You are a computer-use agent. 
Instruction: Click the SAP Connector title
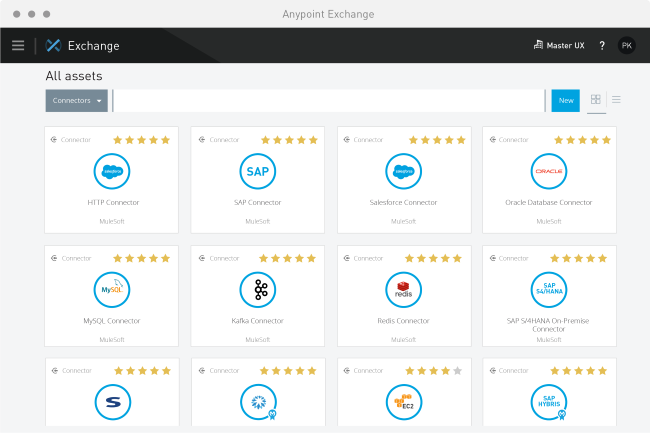click(x=257, y=203)
